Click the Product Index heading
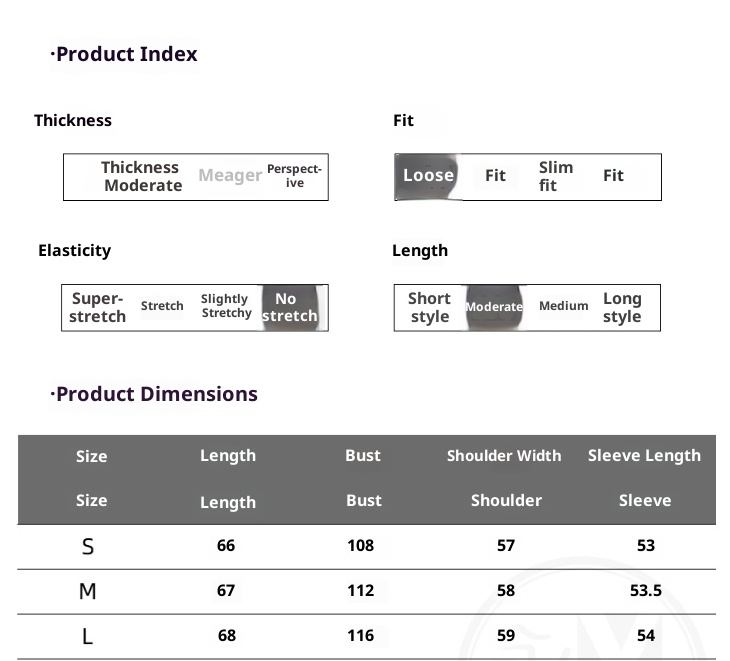This screenshot has width=730, height=661. 126,54
